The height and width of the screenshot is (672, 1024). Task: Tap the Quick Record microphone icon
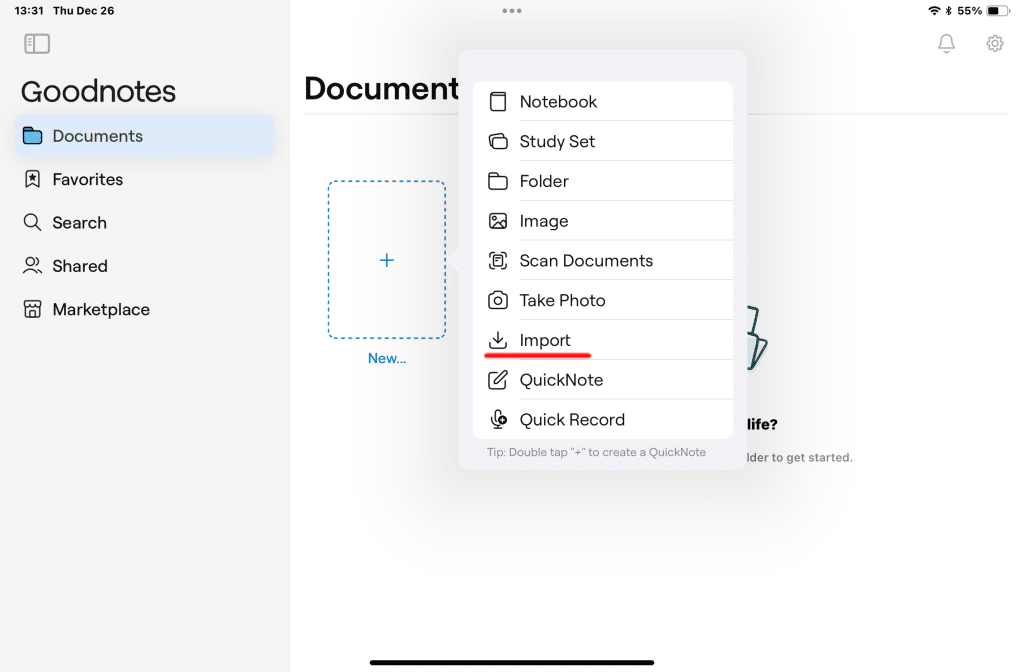(498, 419)
